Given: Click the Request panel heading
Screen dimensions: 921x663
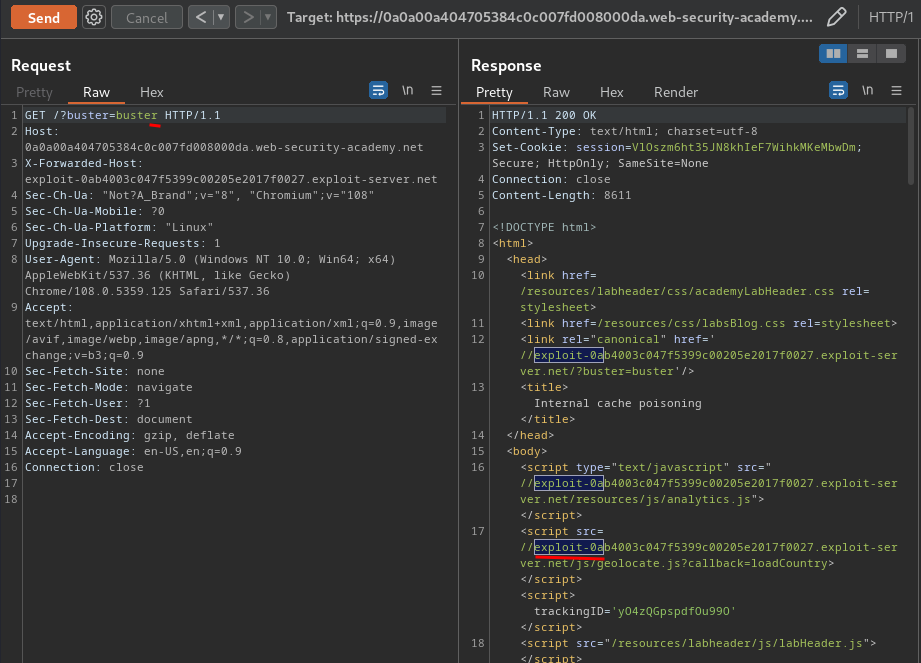Looking at the screenshot, I should pos(41,65).
